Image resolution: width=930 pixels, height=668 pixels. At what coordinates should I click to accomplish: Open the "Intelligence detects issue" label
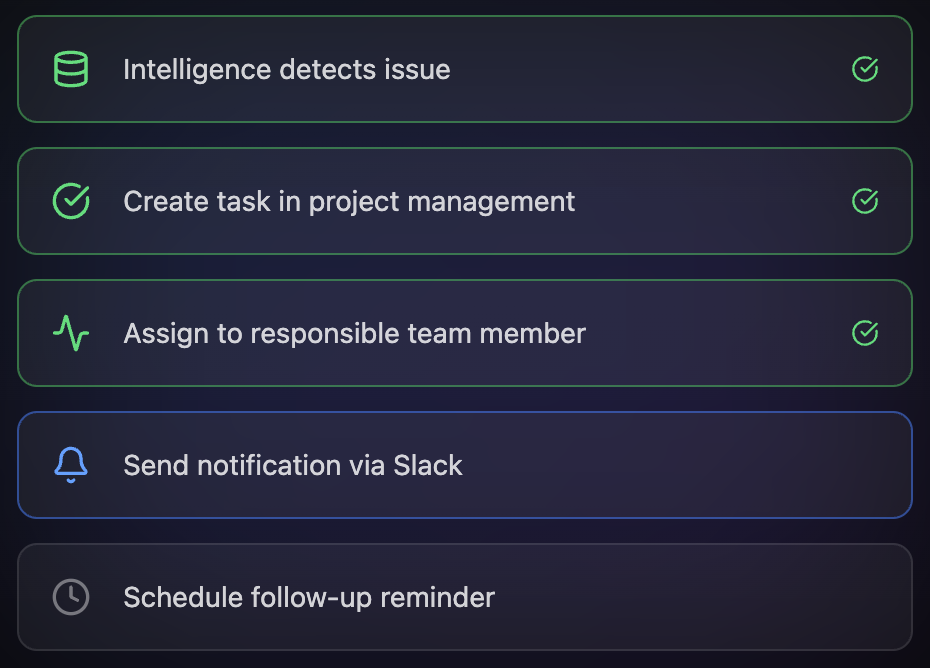pyautogui.click(x=286, y=70)
